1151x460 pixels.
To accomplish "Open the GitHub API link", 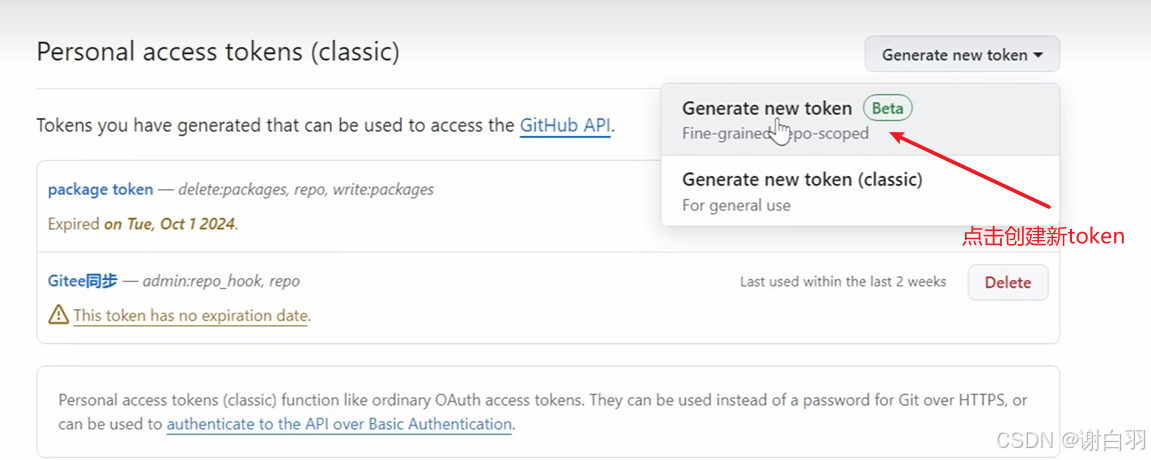I will 565,125.
